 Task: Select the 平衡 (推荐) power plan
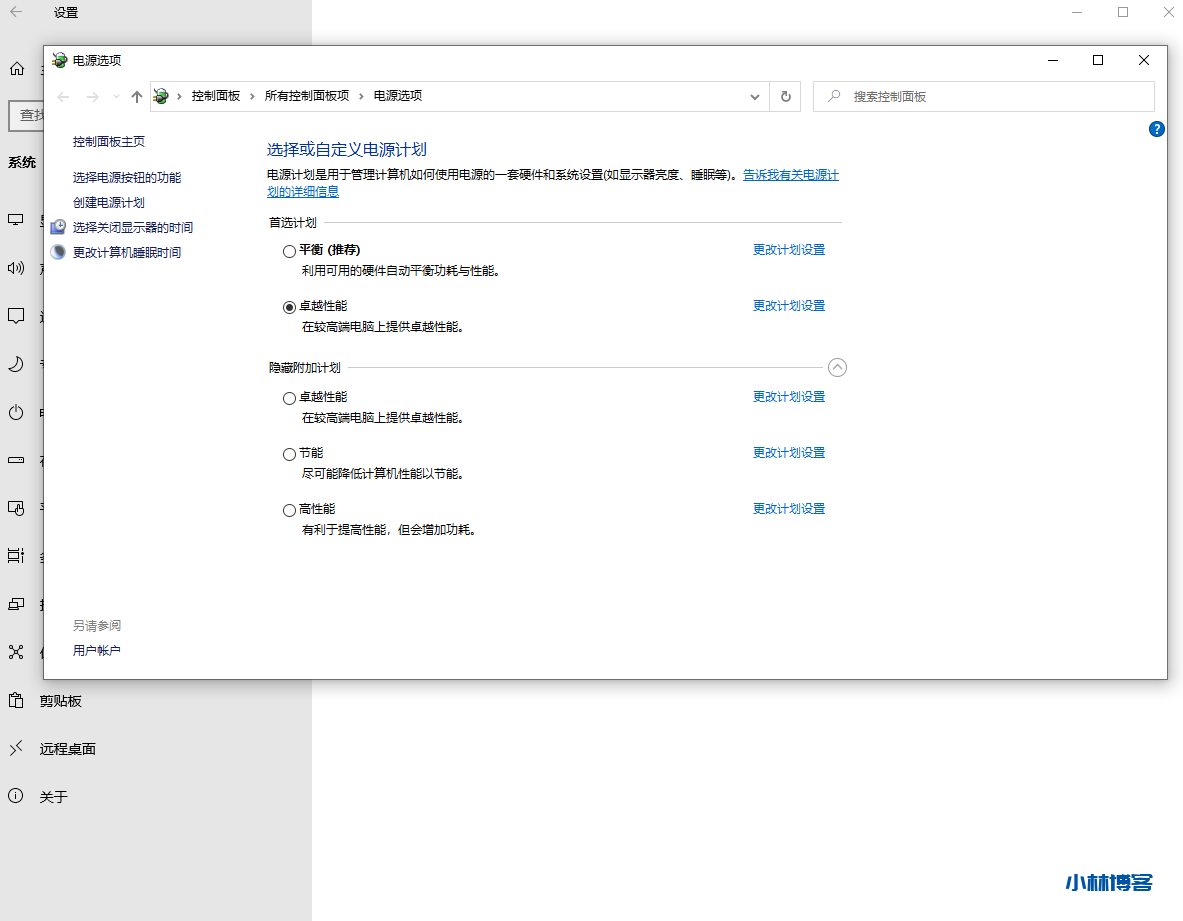(290, 251)
